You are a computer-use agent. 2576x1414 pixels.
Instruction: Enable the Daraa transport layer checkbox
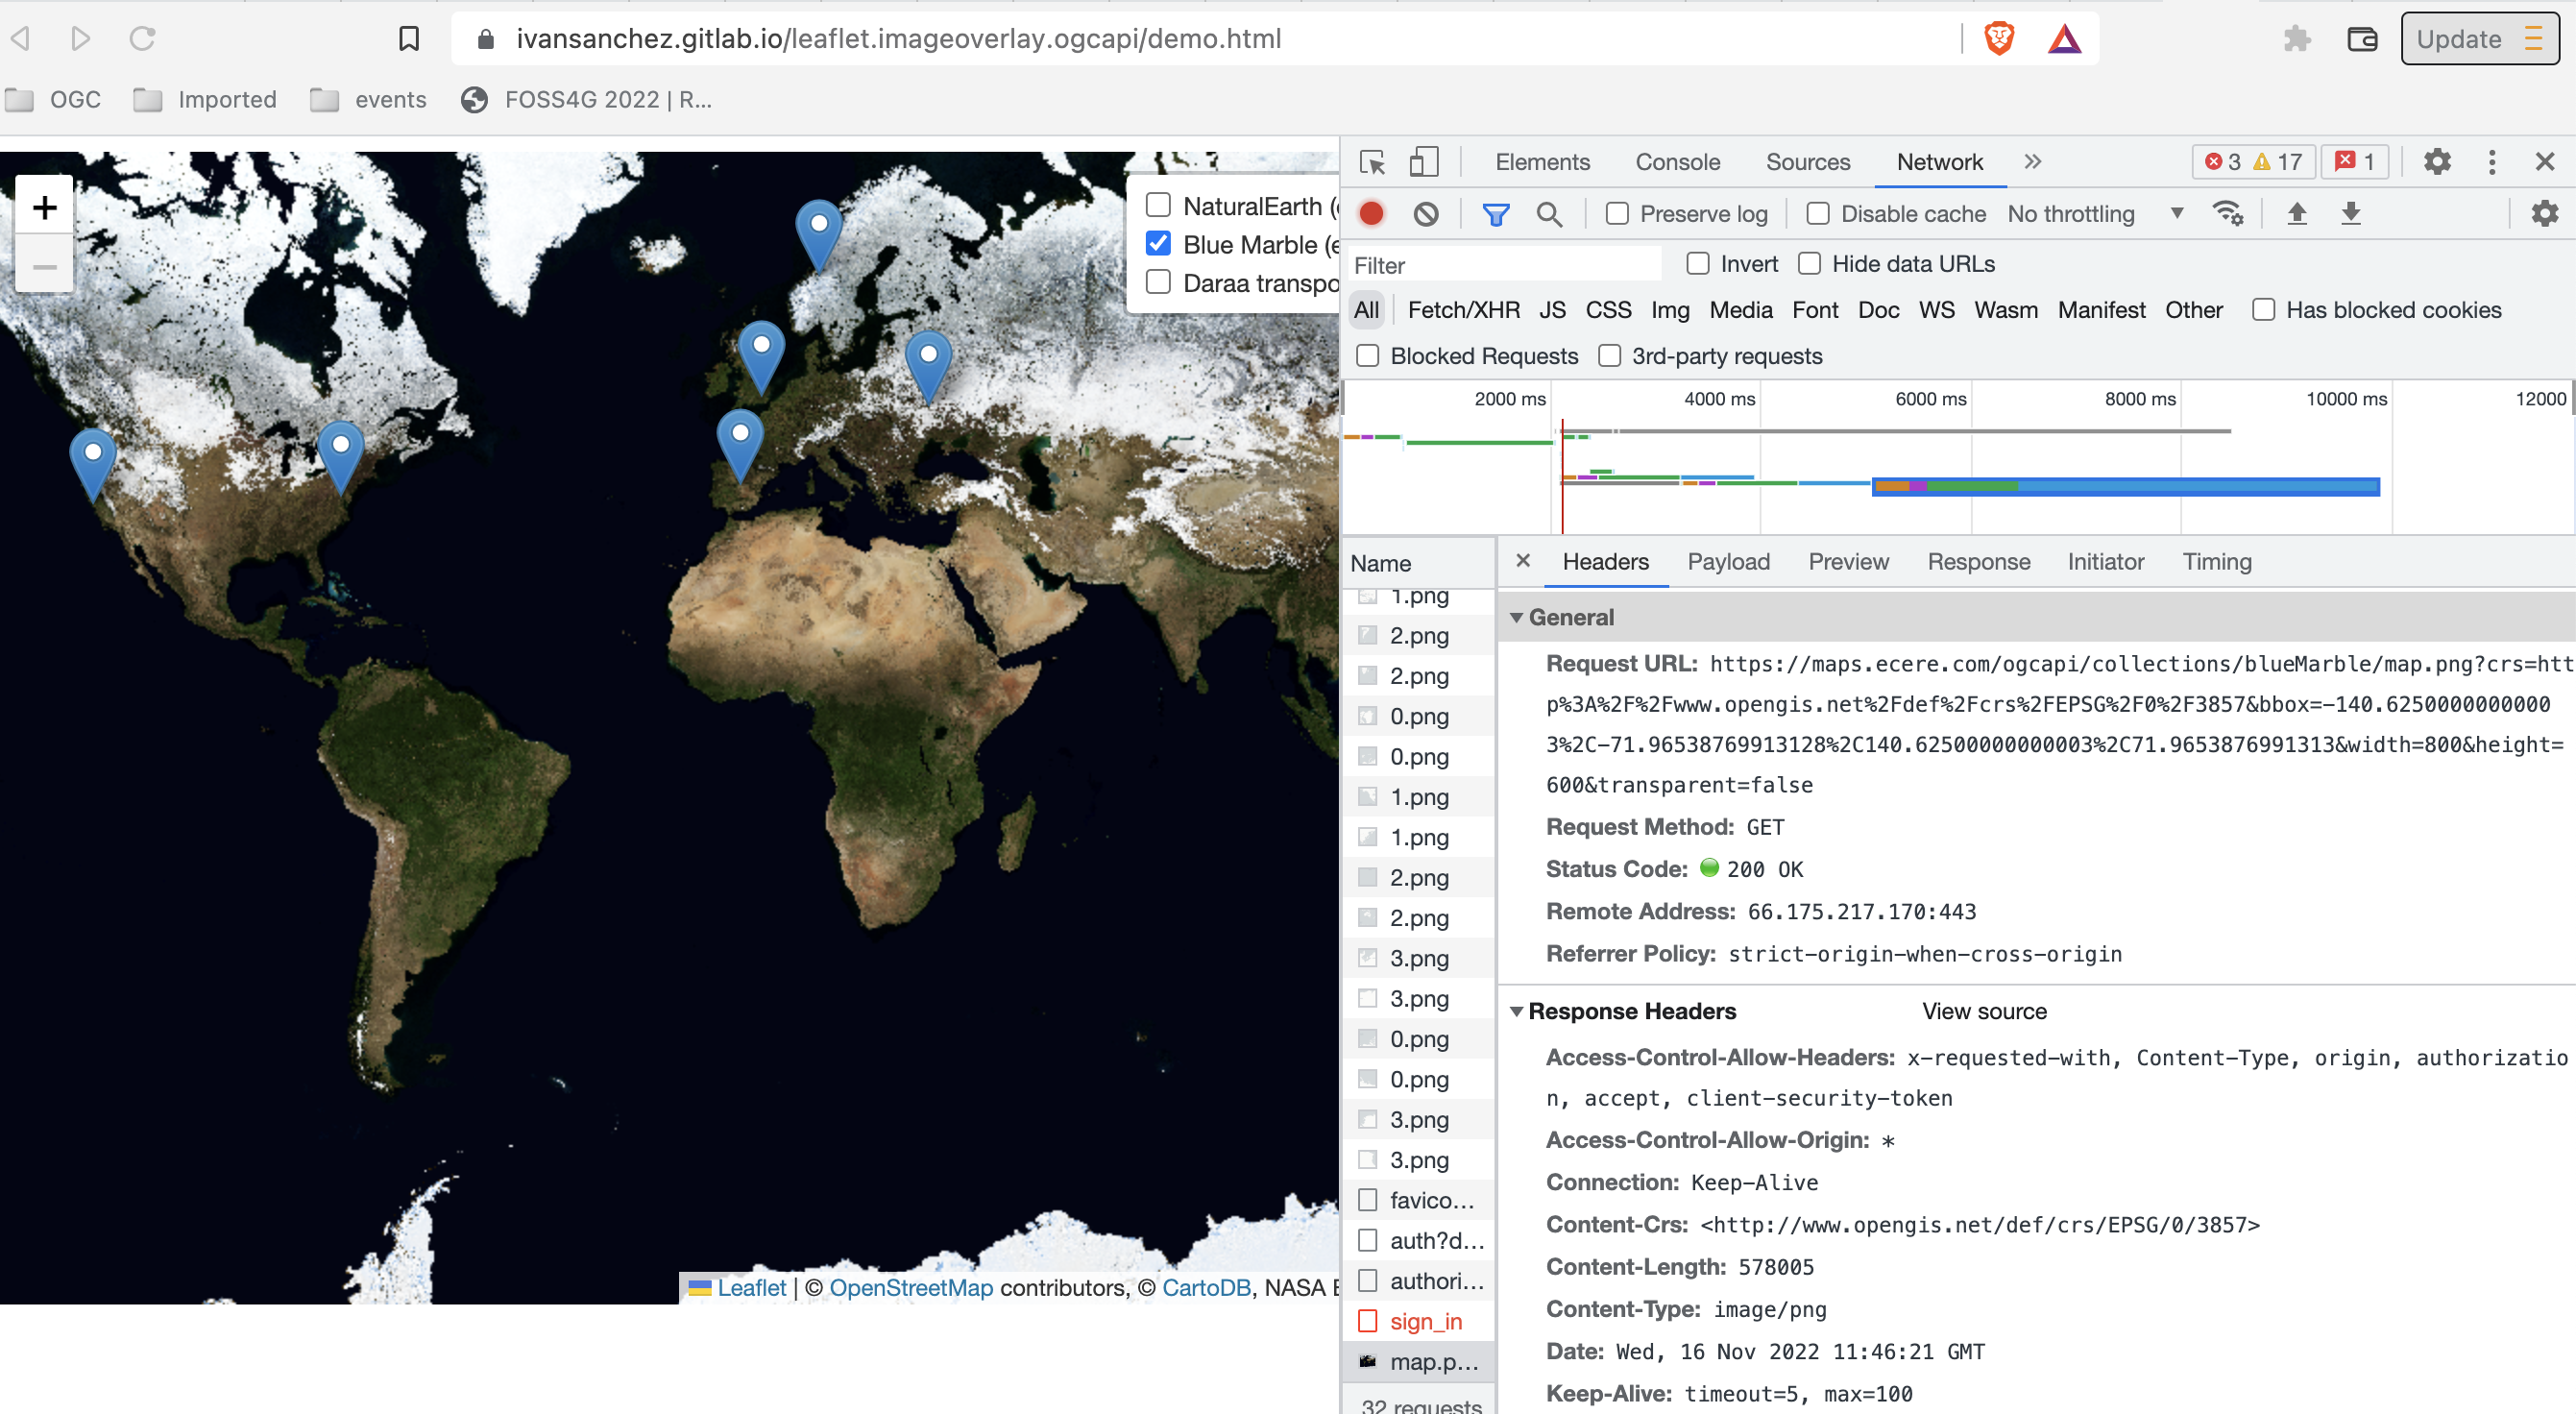coord(1158,282)
